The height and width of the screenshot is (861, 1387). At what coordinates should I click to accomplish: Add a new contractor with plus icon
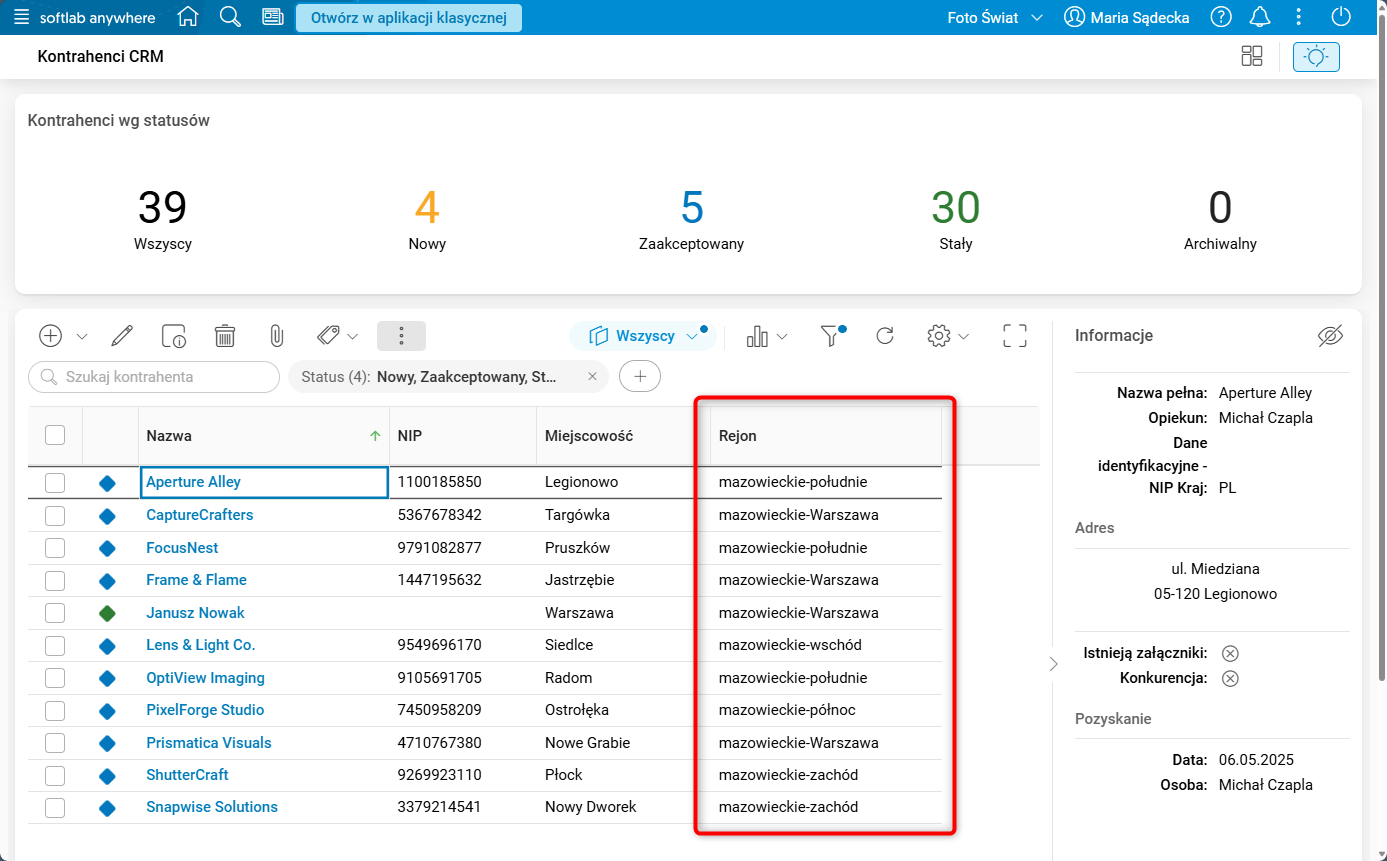(x=51, y=336)
